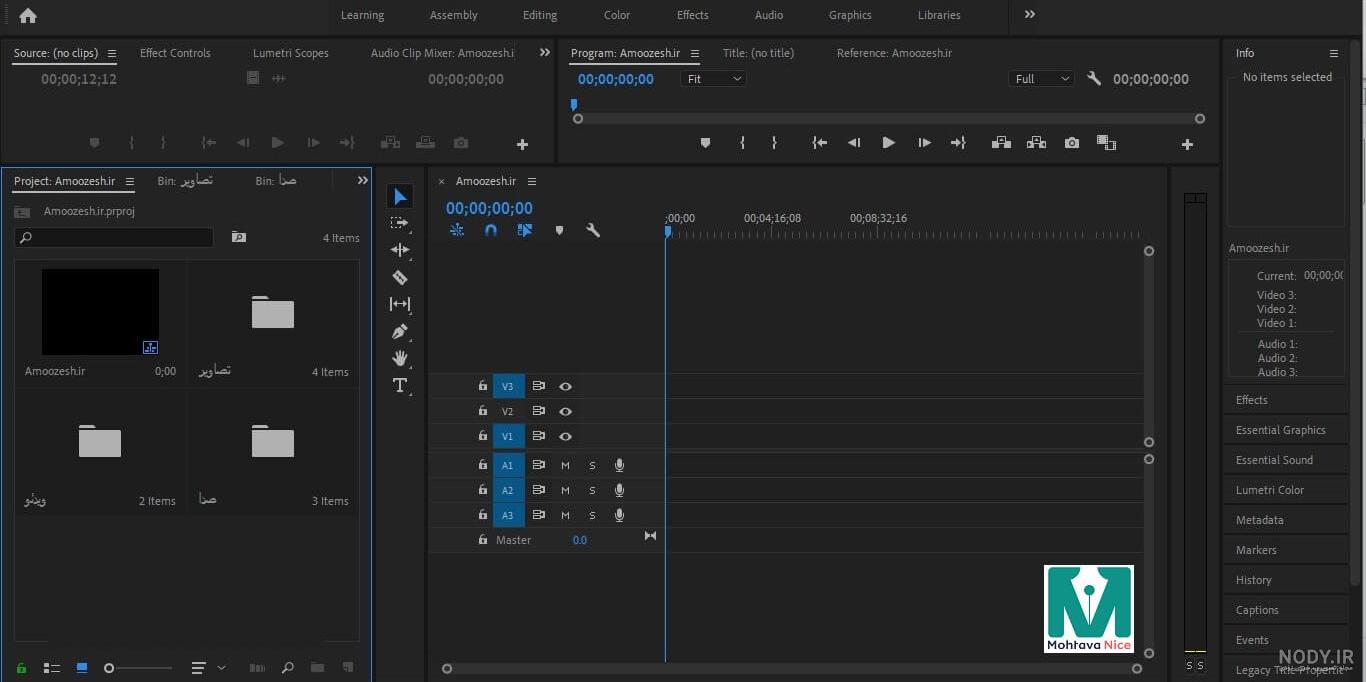Hide video track V2 with eye icon
This screenshot has height=682, width=1366.
pos(565,411)
